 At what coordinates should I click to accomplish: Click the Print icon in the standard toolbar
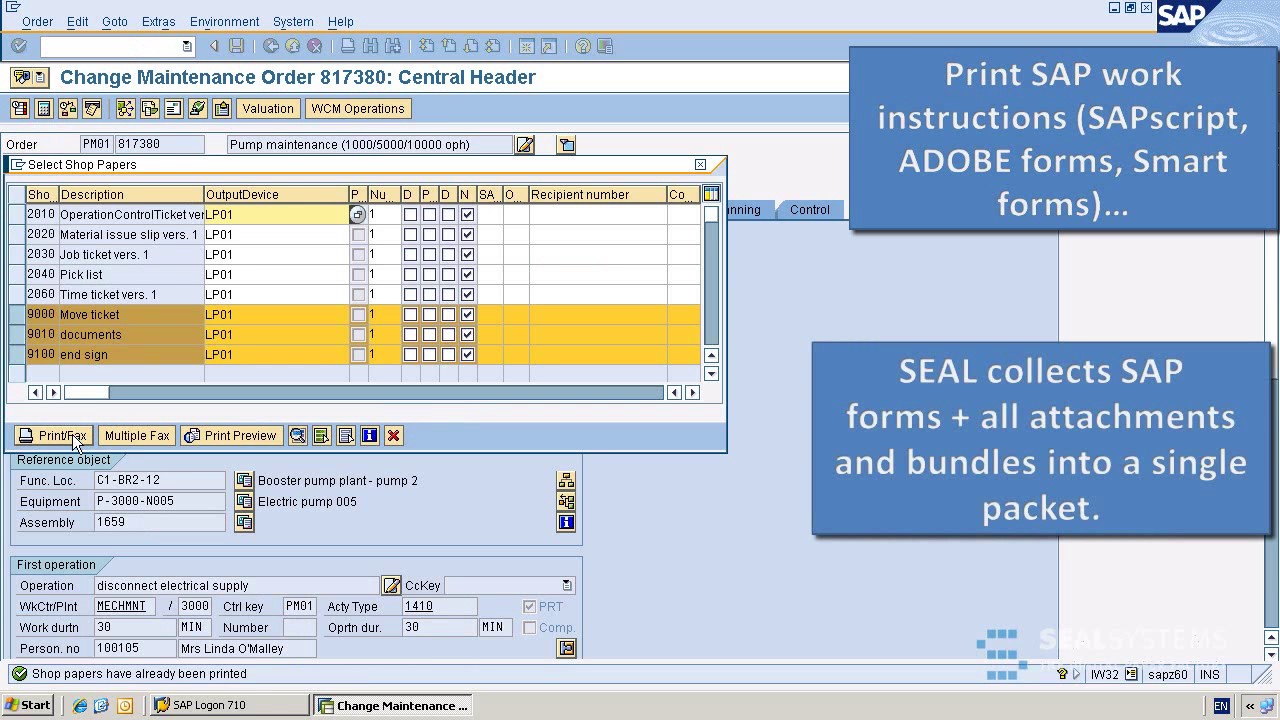click(x=348, y=46)
